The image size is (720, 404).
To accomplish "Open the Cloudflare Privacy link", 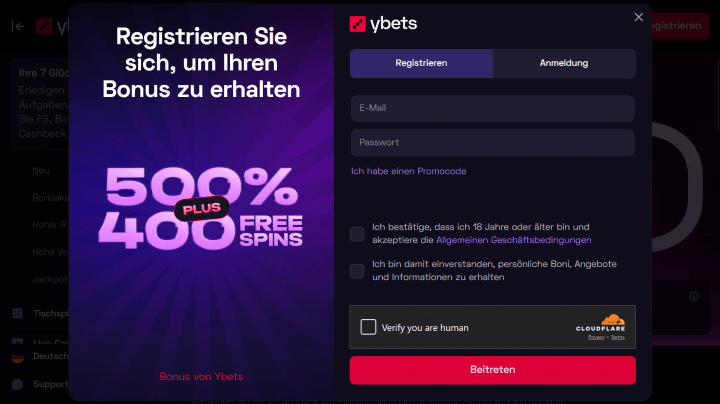I will 596,338.
